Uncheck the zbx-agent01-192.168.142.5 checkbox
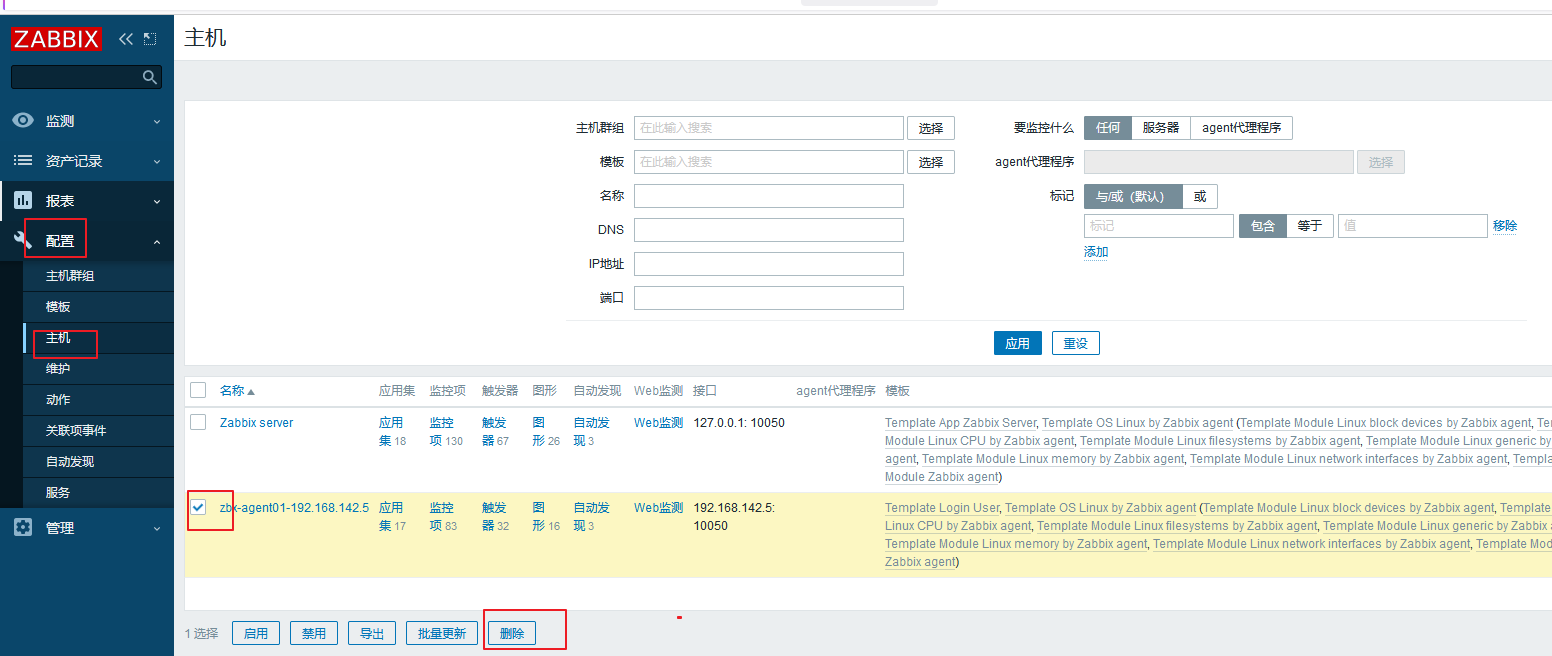Viewport: 1552px width, 656px height. click(x=198, y=507)
